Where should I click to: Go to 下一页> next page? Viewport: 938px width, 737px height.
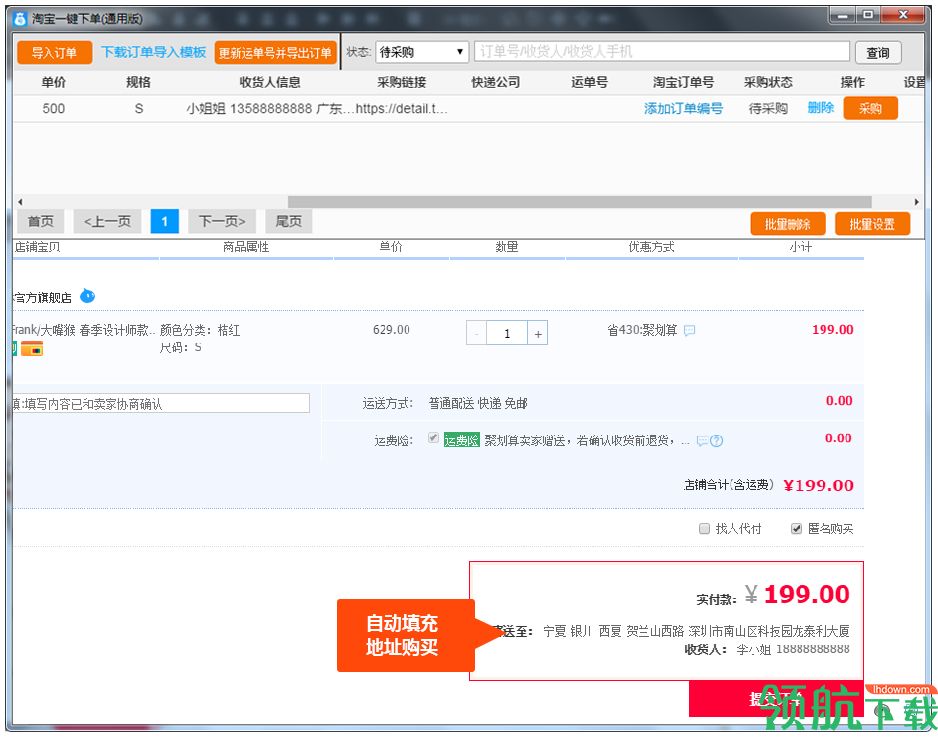pyautogui.click(x=222, y=221)
